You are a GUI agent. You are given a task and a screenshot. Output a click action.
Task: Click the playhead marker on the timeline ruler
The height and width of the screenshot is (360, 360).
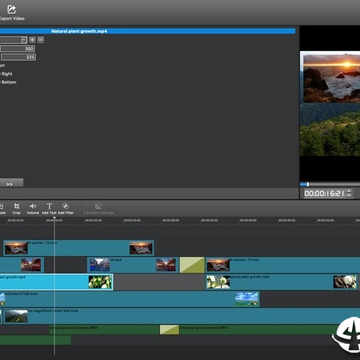(54, 218)
